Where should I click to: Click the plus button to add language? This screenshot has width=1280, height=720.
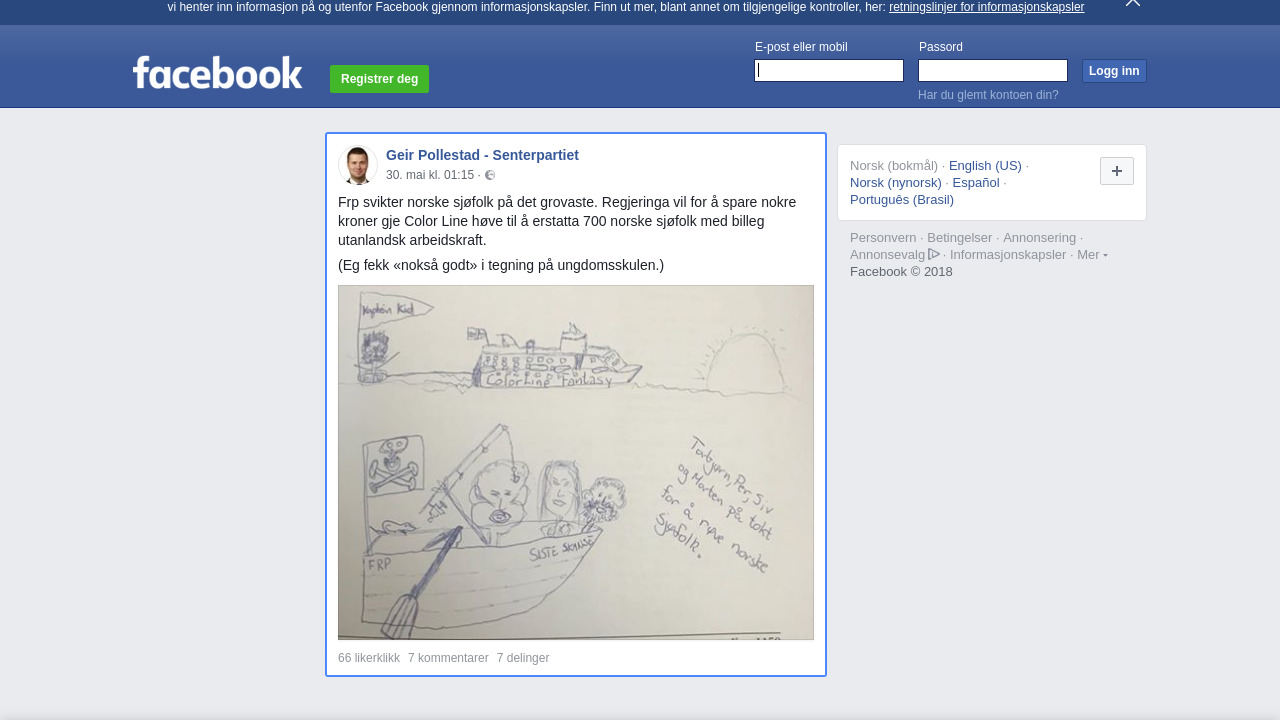1117,171
